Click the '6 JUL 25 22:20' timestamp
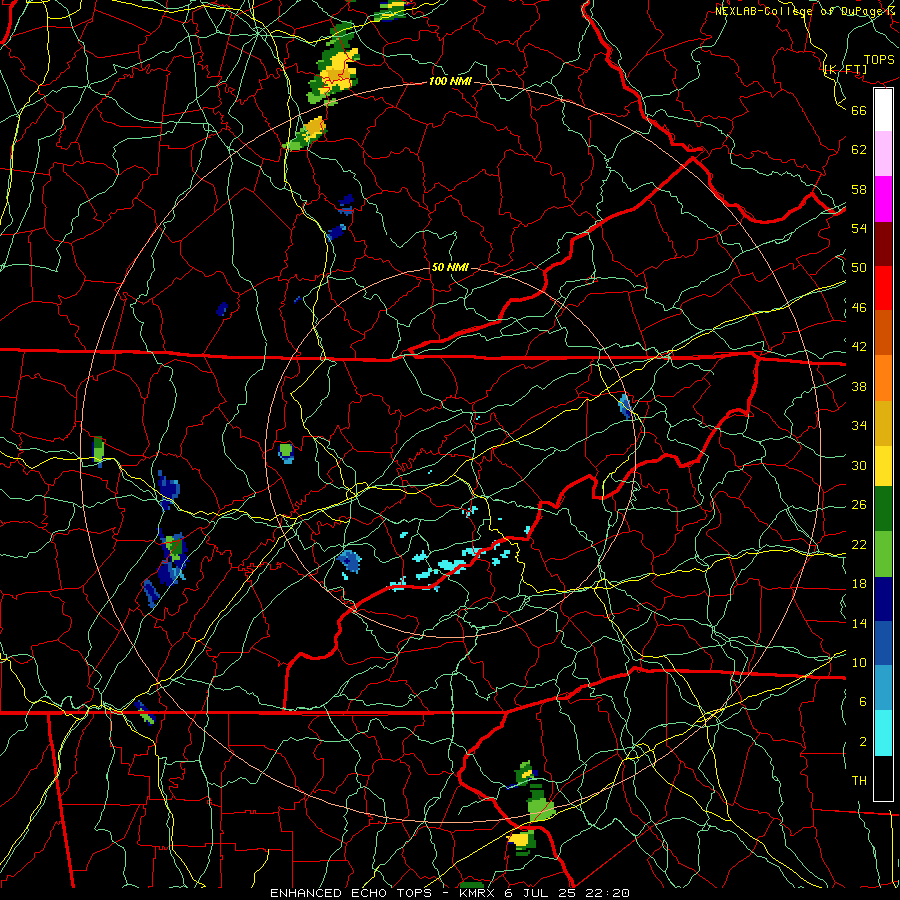 pyautogui.click(x=567, y=893)
